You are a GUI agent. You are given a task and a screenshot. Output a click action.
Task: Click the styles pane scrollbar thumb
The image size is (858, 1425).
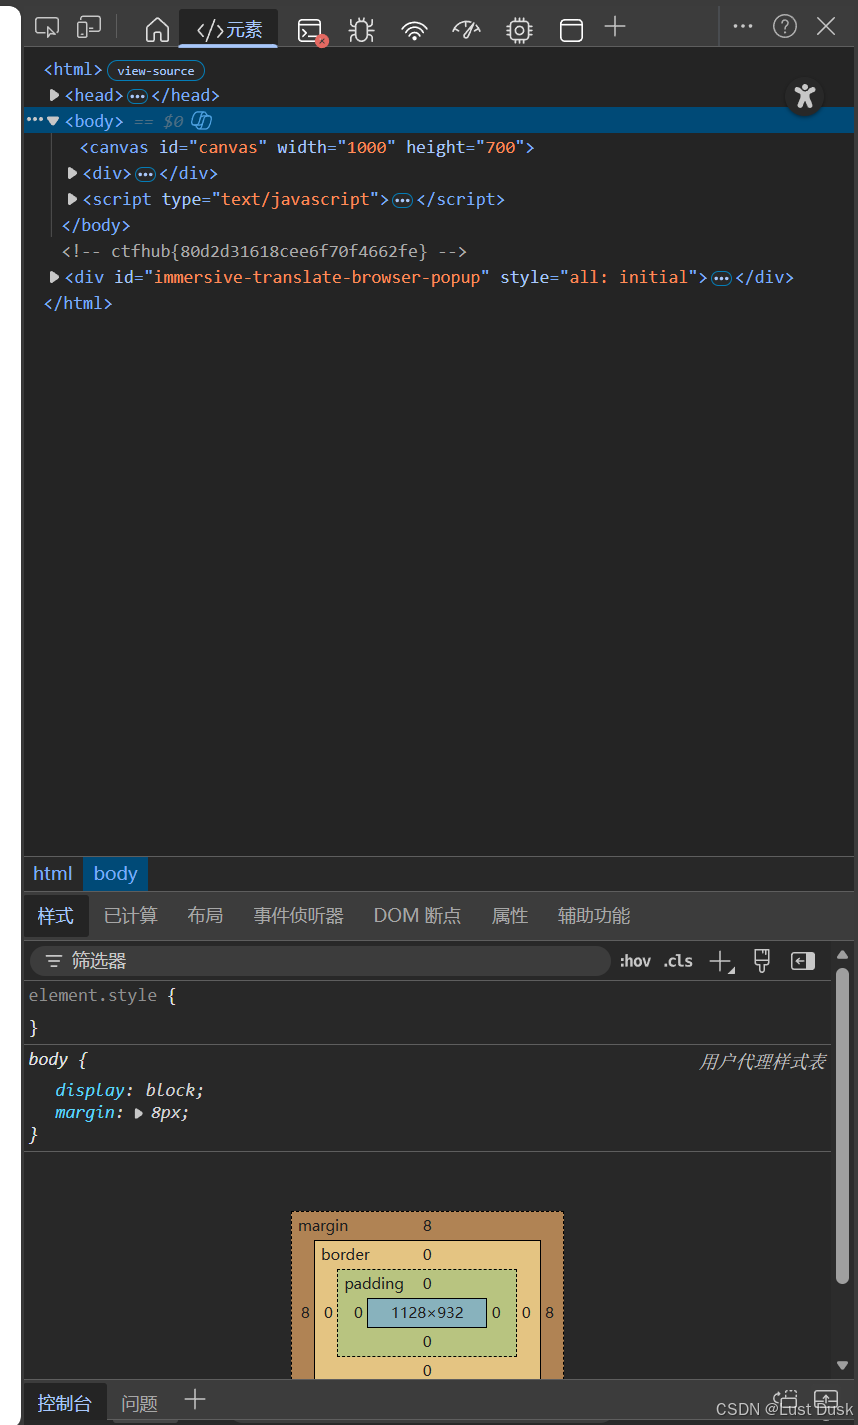coord(842,1125)
